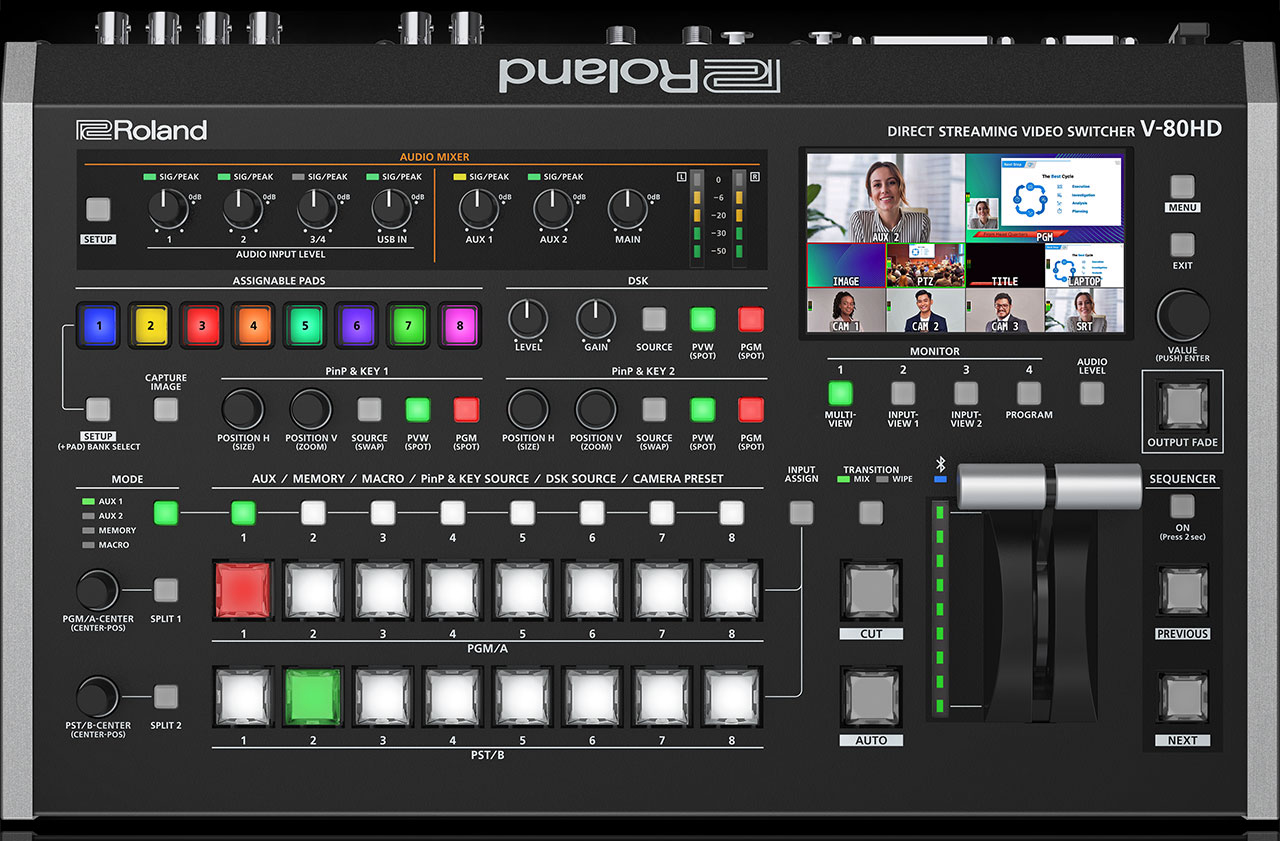Screen dimensions: 1280x841
Task: Select AUX row button 1
Action: pos(243,513)
